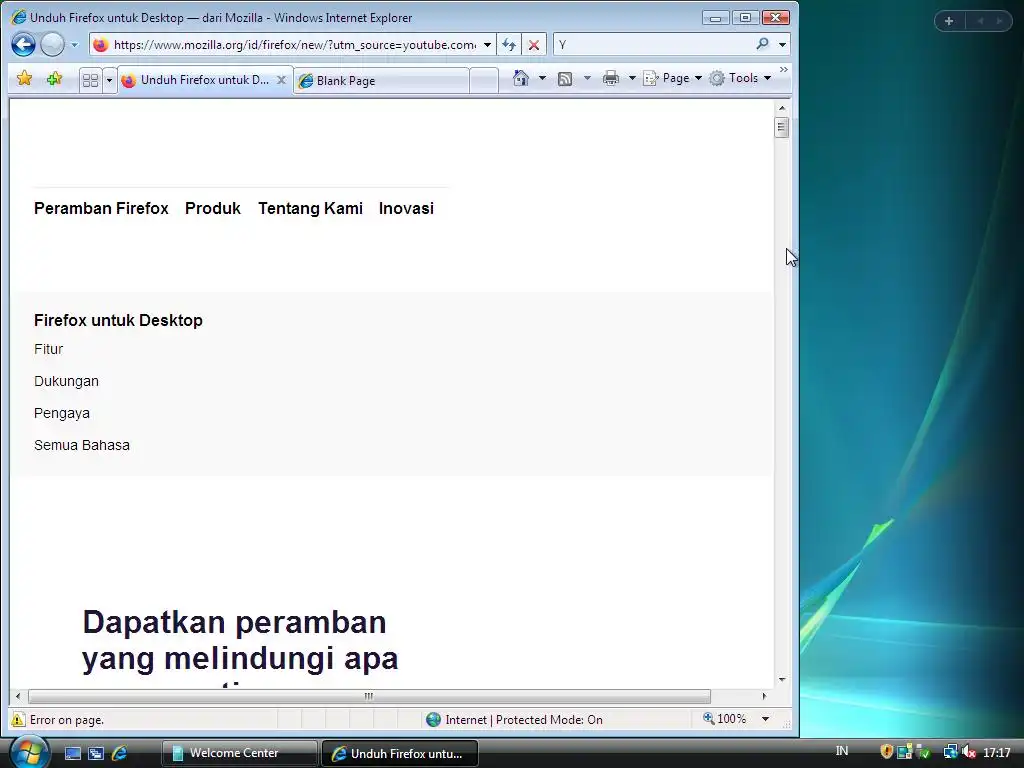Click the Forward navigation arrow
The image size is (1024, 768).
click(x=52, y=44)
